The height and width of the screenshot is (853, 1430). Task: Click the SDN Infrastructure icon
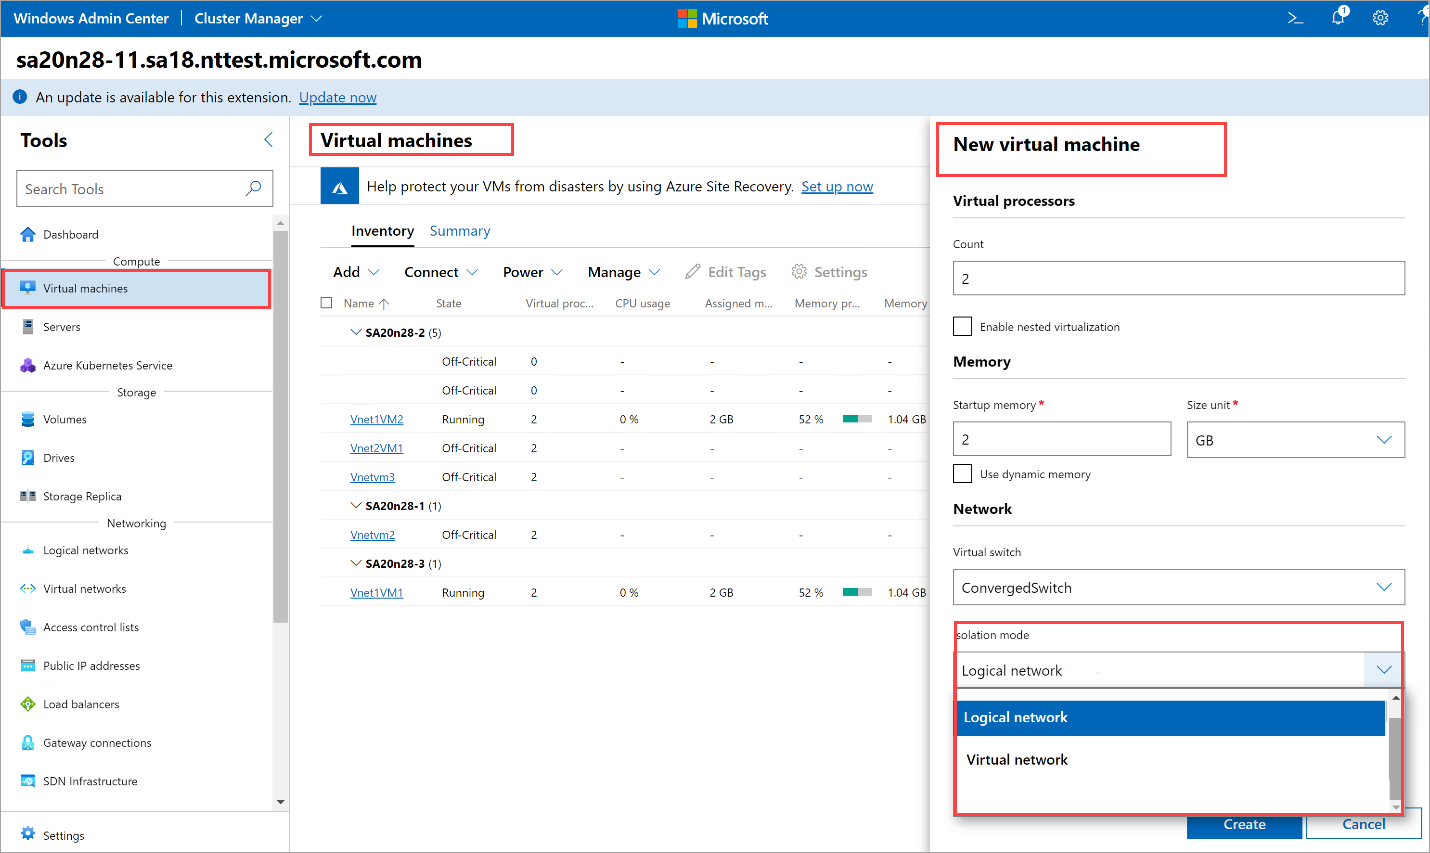28,781
